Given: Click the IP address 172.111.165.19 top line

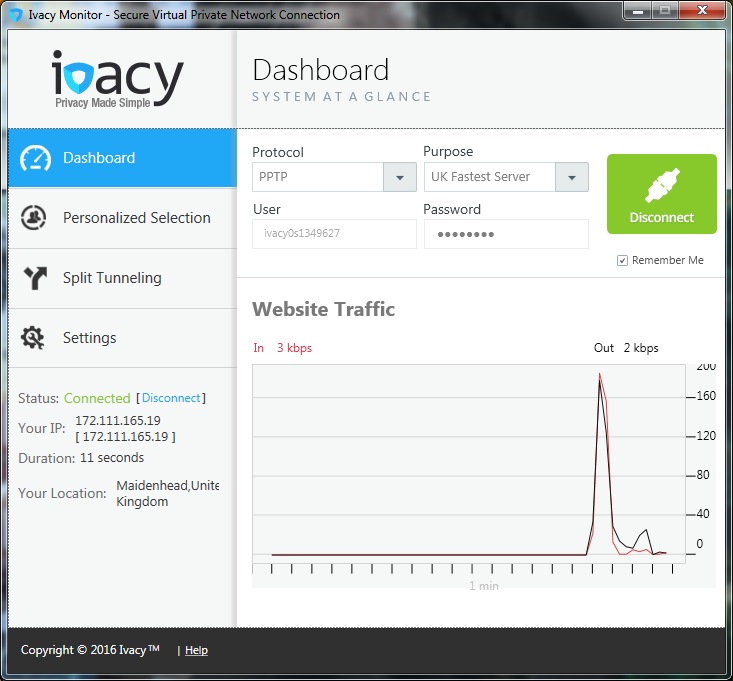Looking at the screenshot, I should pos(118,421).
